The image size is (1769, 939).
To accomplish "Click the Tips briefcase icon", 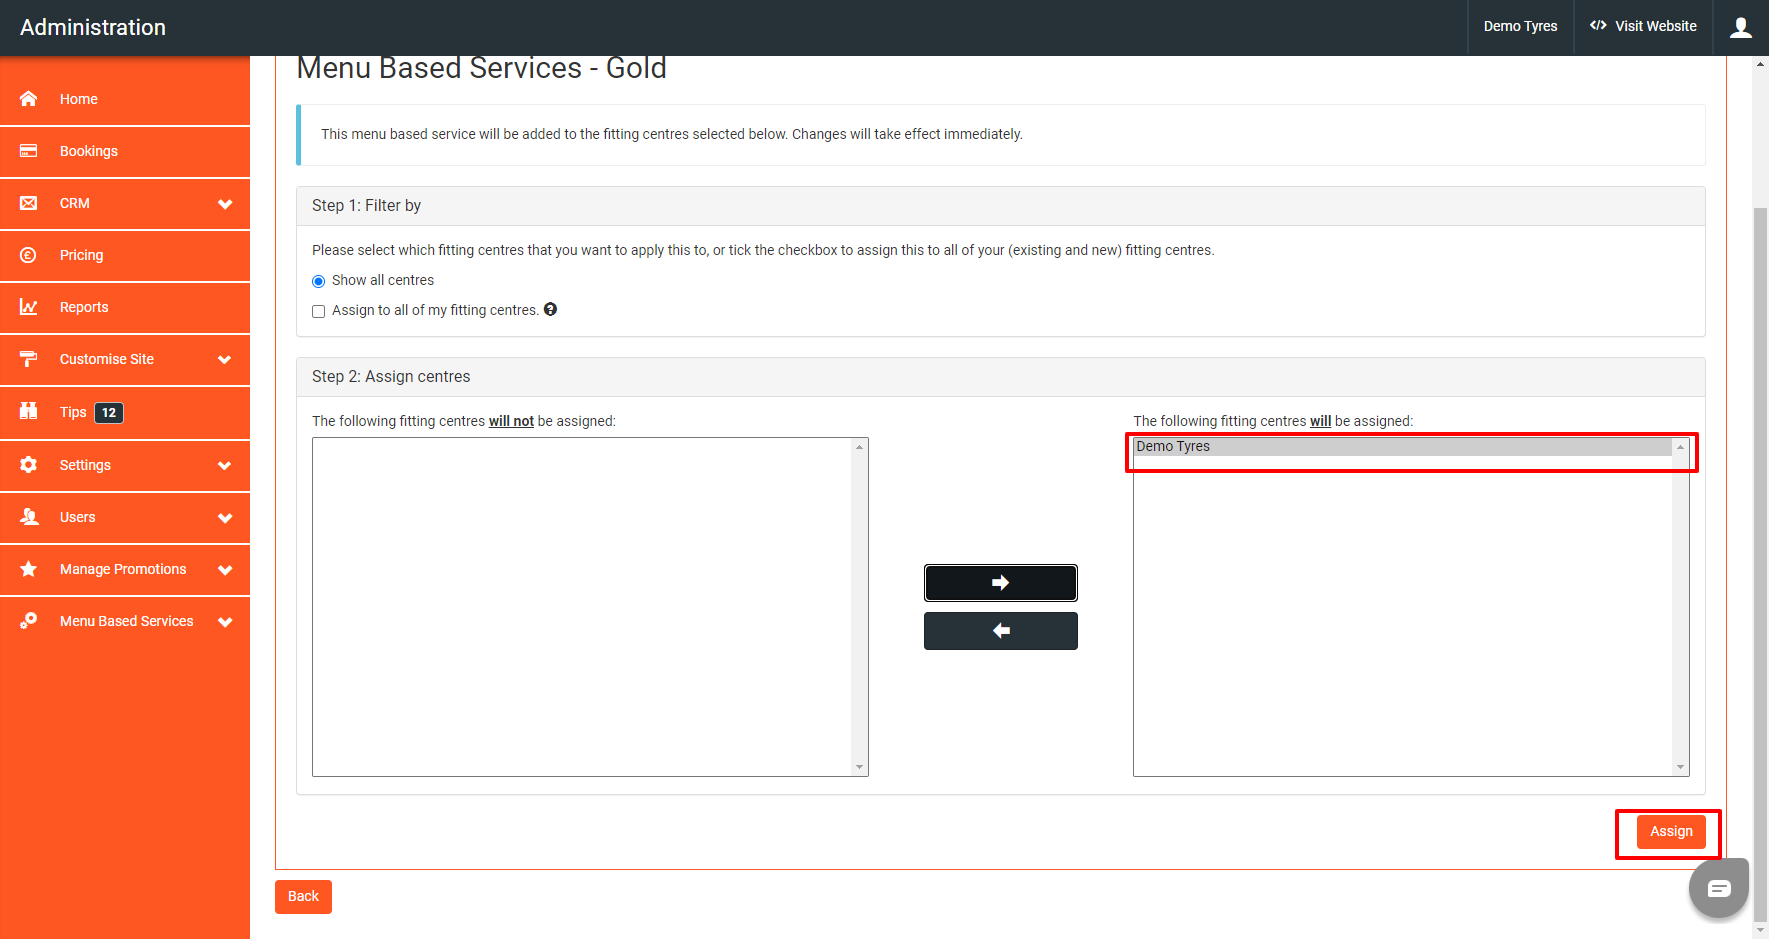I will [x=28, y=412].
